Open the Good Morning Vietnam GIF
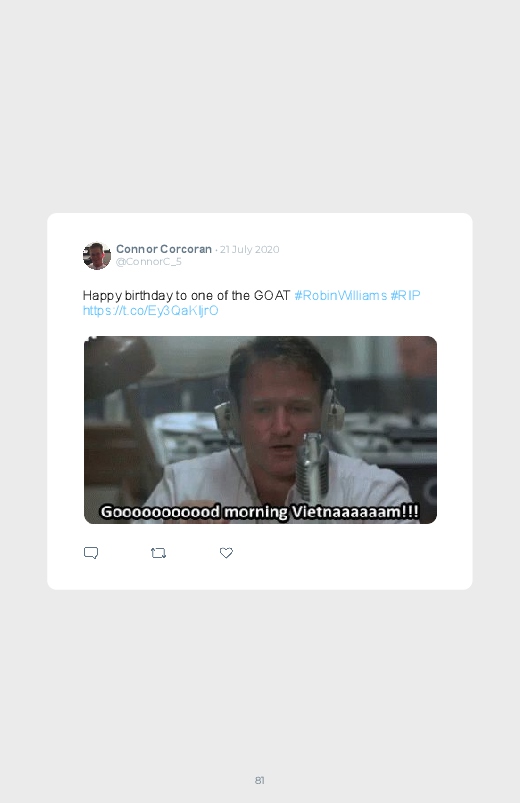The height and width of the screenshot is (803, 520). click(260, 430)
